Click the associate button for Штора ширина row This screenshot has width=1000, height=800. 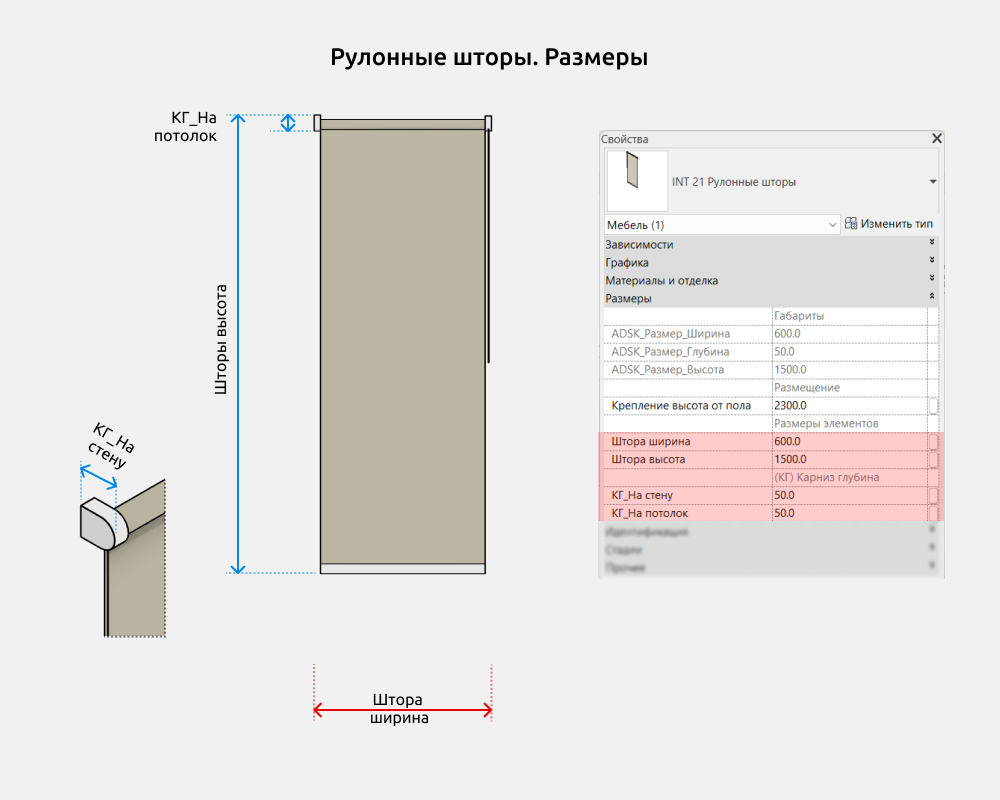(933, 441)
